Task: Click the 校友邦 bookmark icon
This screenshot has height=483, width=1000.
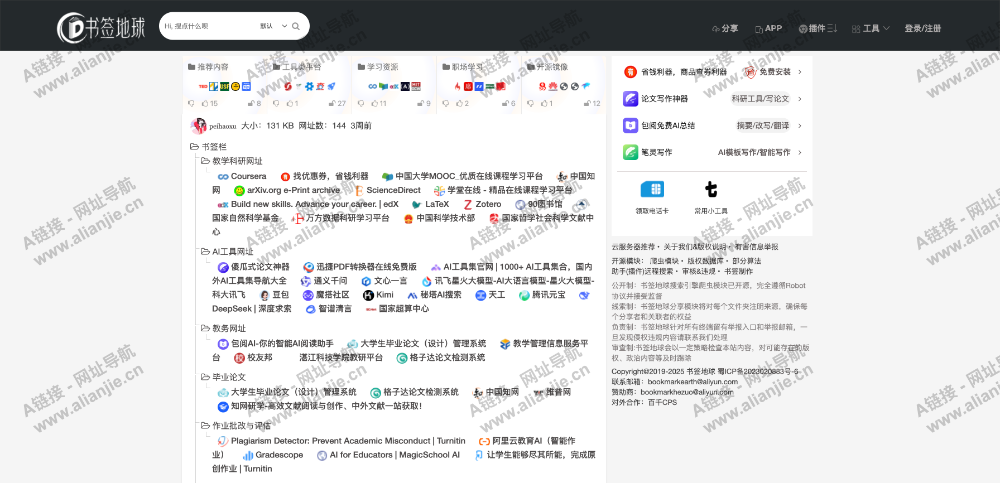Action: (239, 358)
